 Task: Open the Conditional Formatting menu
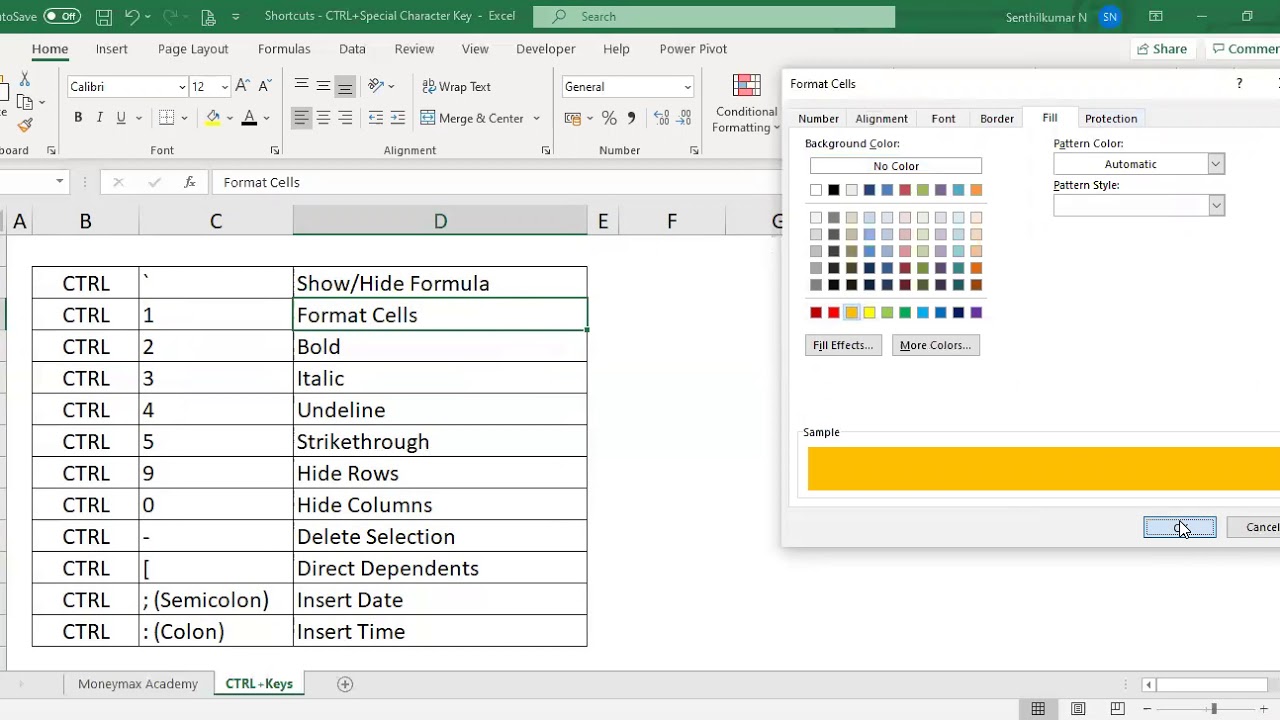[x=747, y=104]
